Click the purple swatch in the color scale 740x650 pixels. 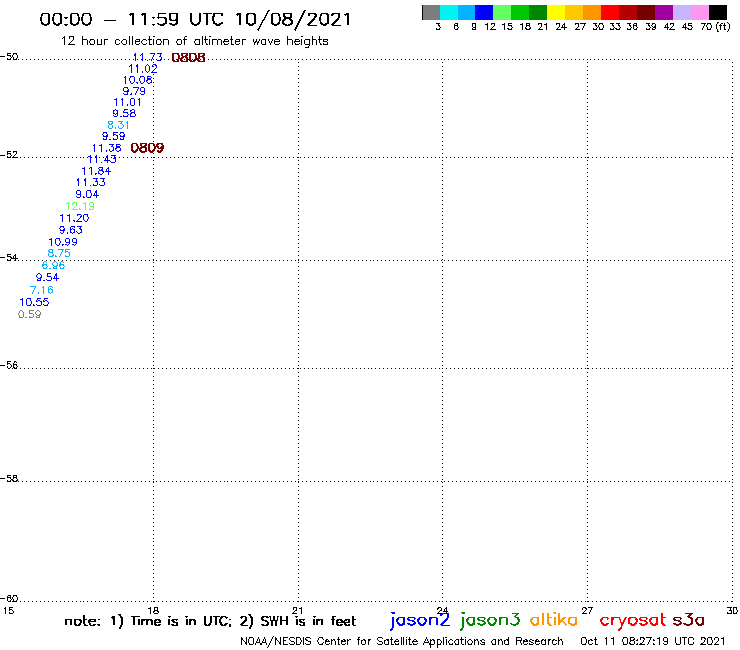(664, 12)
